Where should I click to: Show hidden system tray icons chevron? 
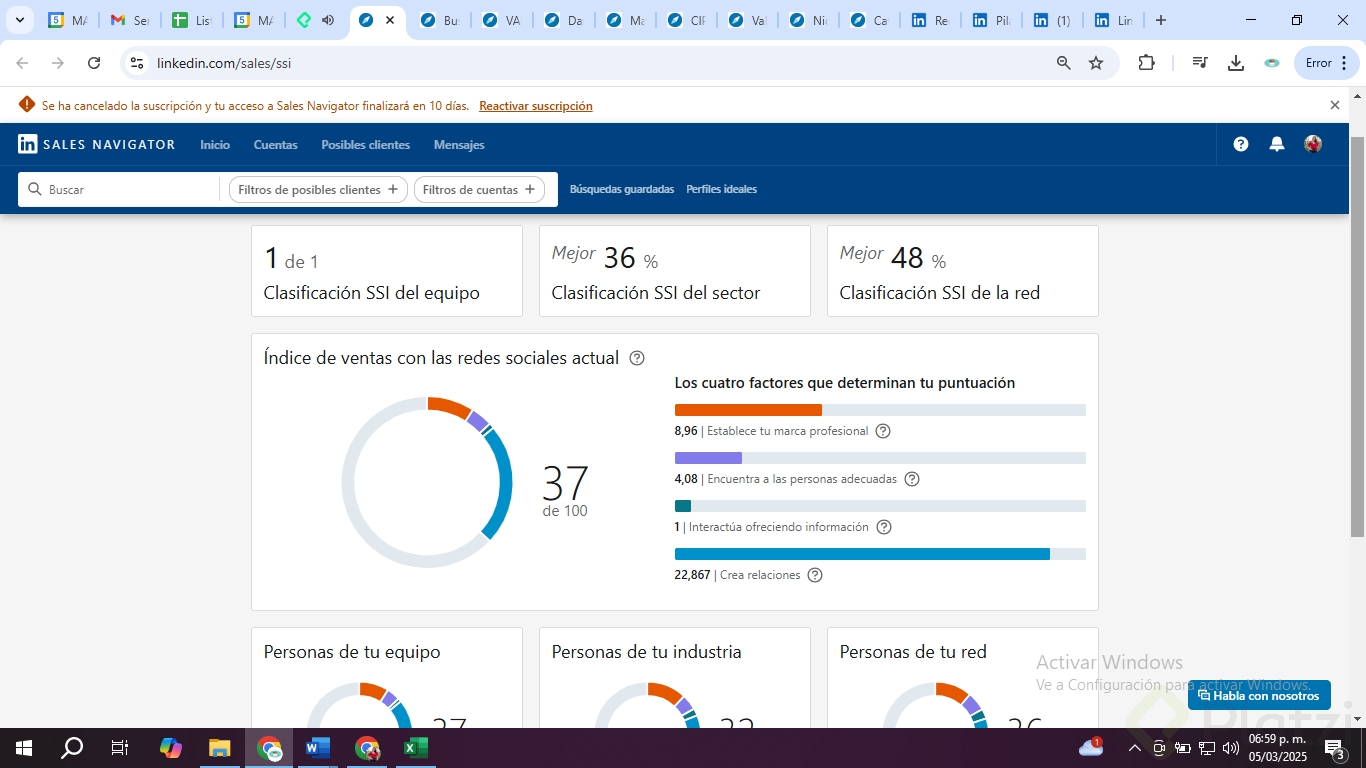1134,748
